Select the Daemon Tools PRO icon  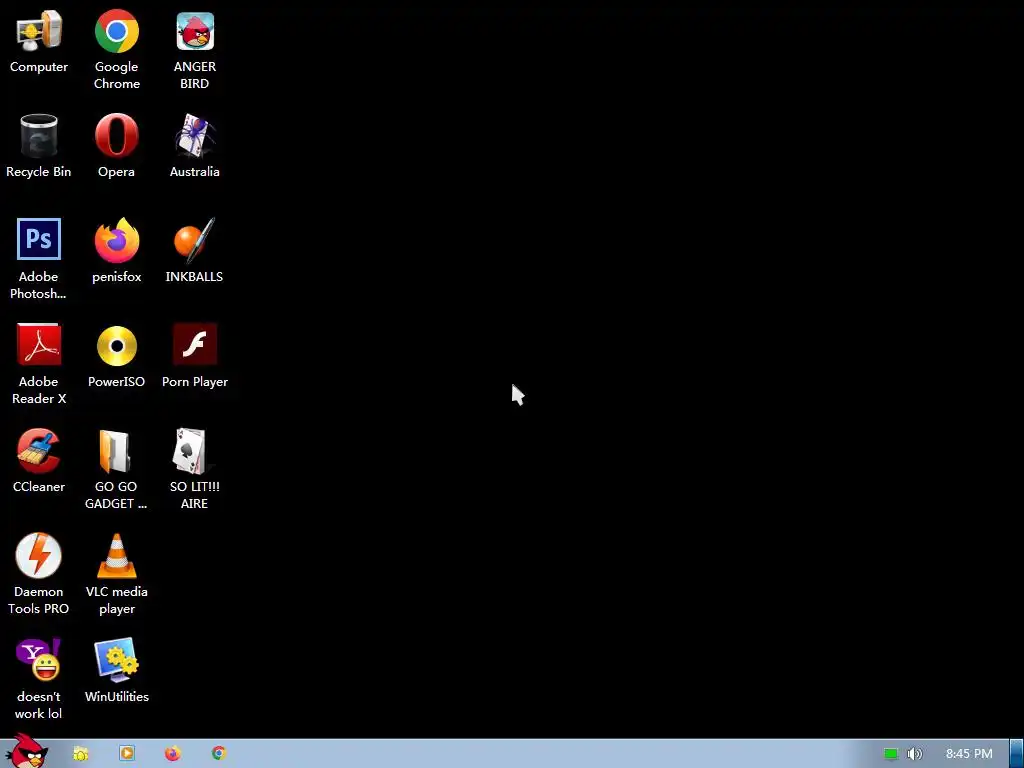coord(39,575)
